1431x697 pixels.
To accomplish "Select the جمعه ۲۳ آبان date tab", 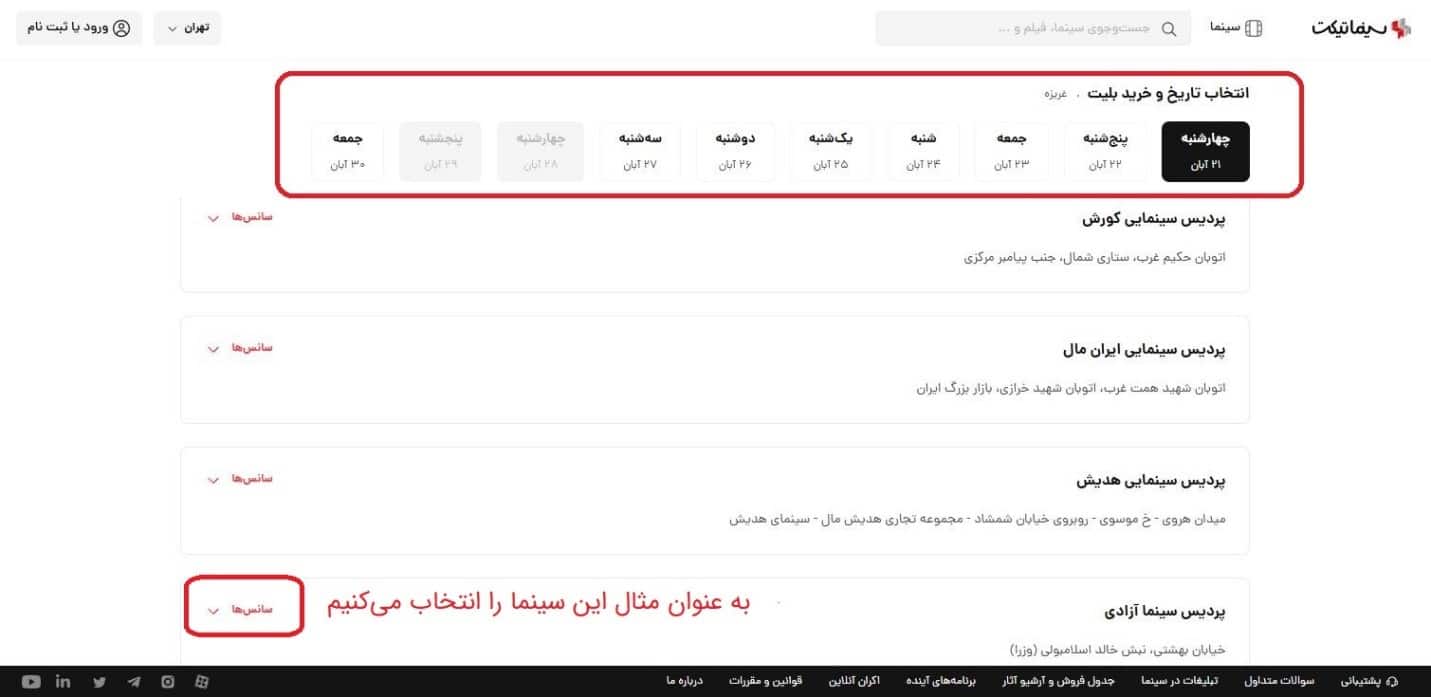I will [1010, 152].
